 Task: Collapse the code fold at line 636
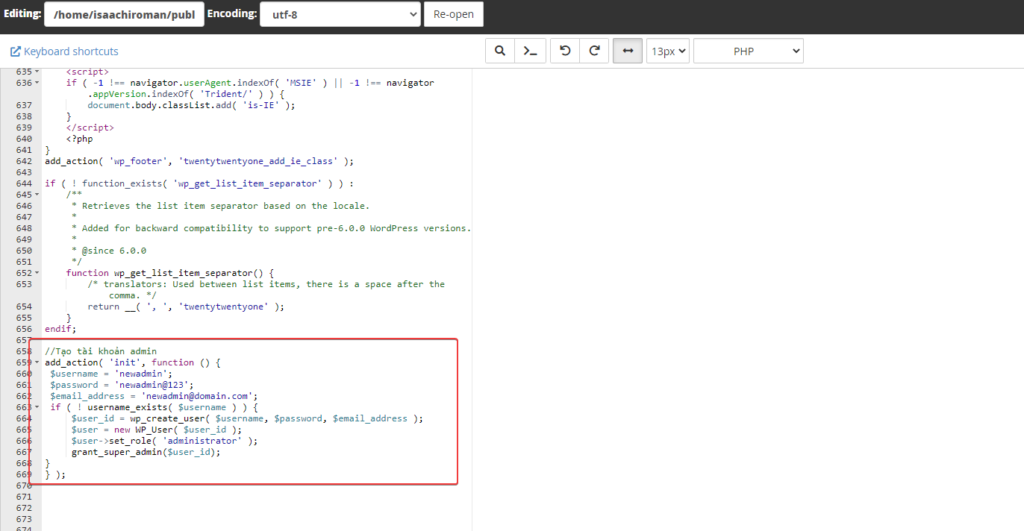(37, 83)
